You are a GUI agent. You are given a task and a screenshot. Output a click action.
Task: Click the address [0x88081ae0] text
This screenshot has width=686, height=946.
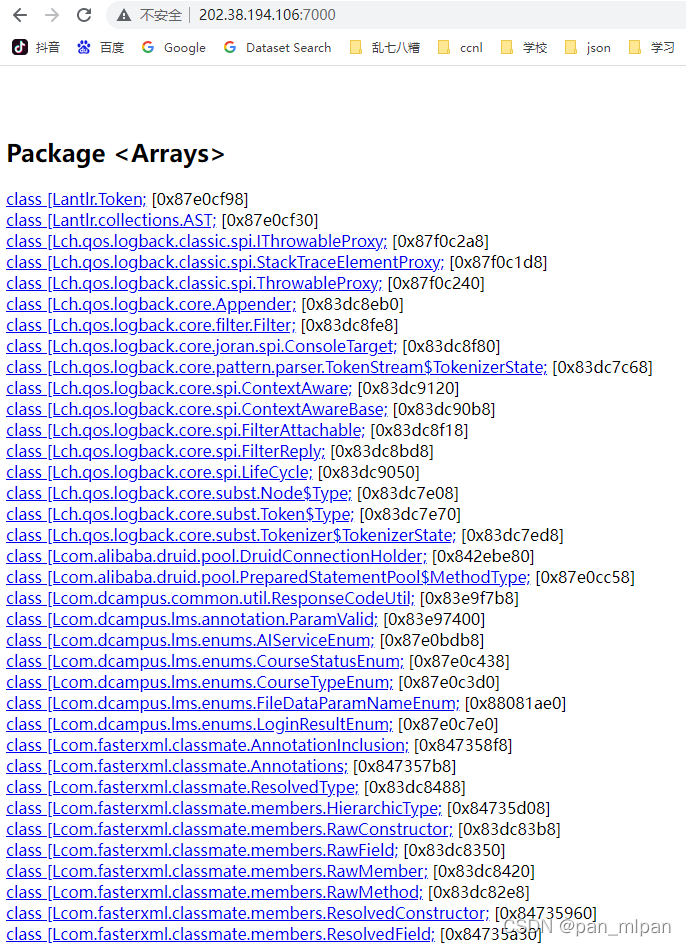(x=516, y=703)
